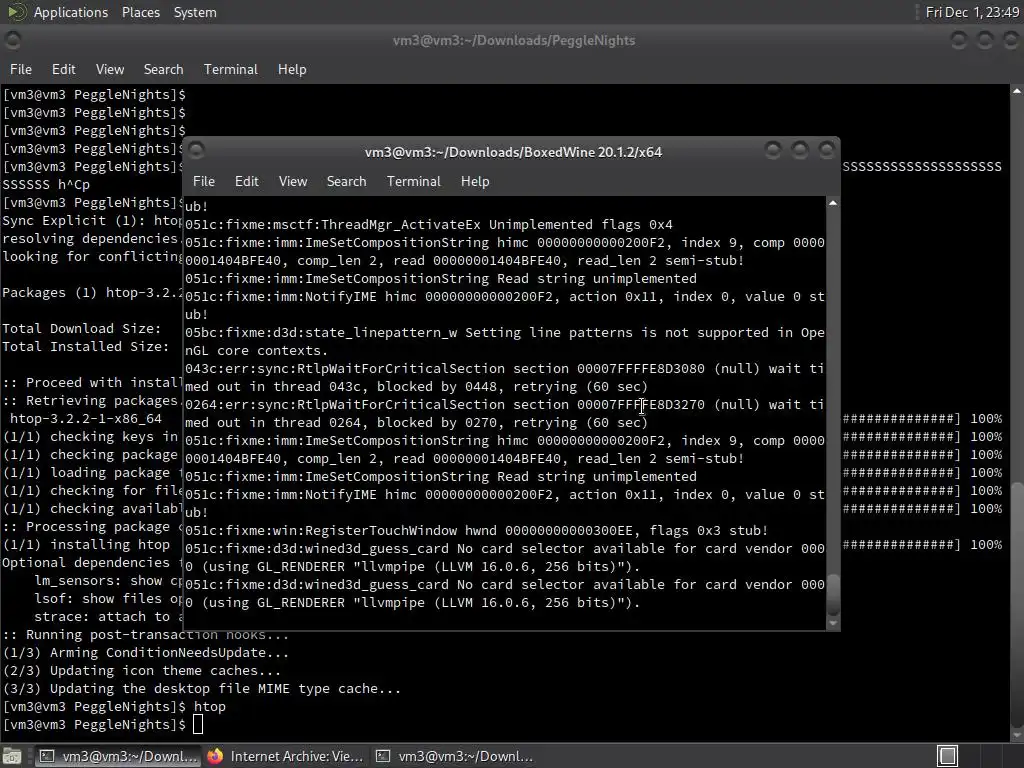Click 'RegisterTouchWindow' line in BoxedWine terminal
The image size is (1024, 768).
pyautogui.click(x=476, y=530)
